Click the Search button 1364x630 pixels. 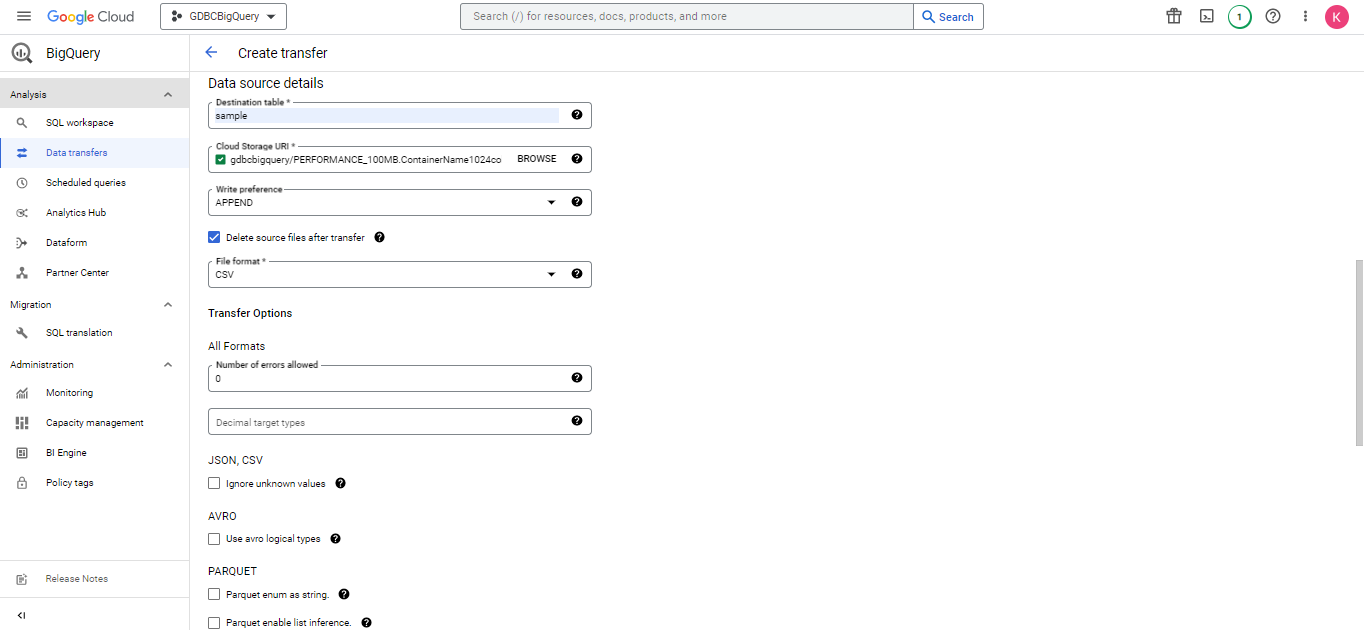click(x=948, y=17)
